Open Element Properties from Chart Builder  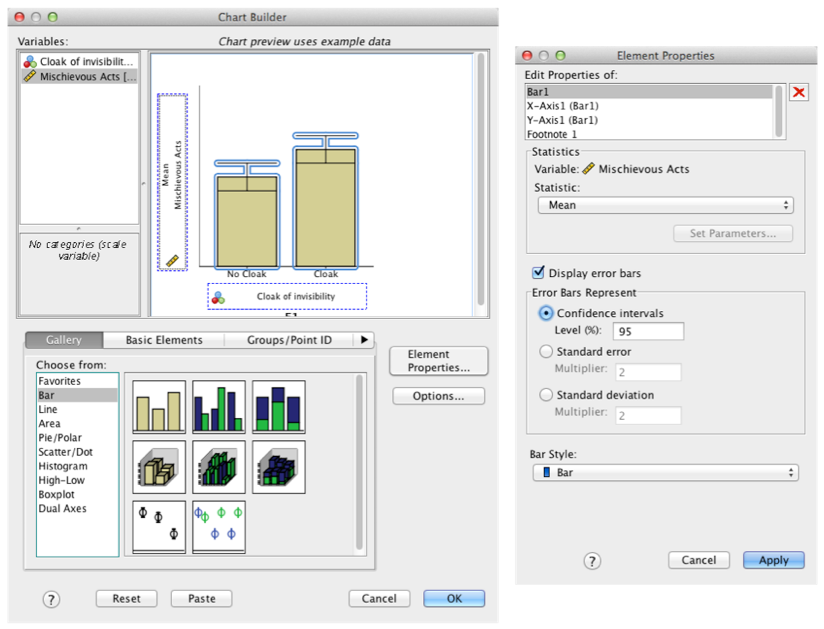[440, 361]
